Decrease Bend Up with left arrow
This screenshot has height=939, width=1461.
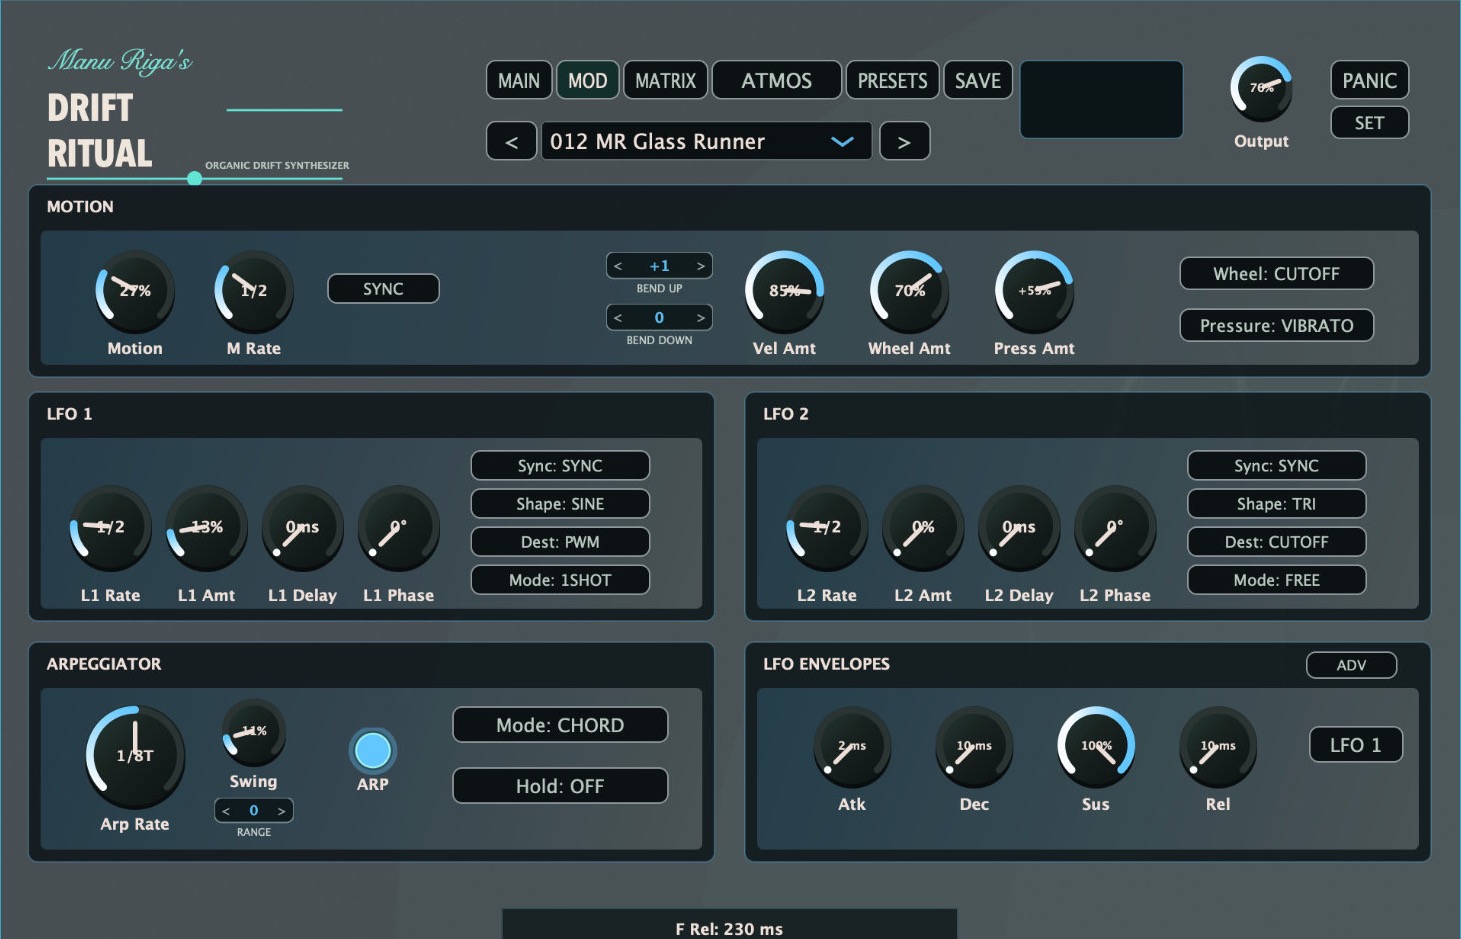coord(618,266)
